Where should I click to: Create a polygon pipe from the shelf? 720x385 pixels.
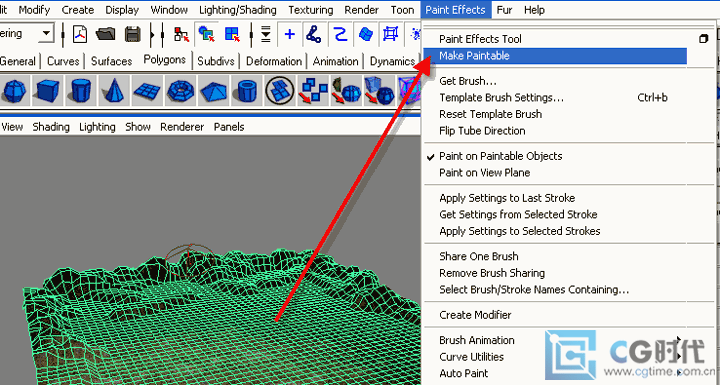(x=246, y=91)
